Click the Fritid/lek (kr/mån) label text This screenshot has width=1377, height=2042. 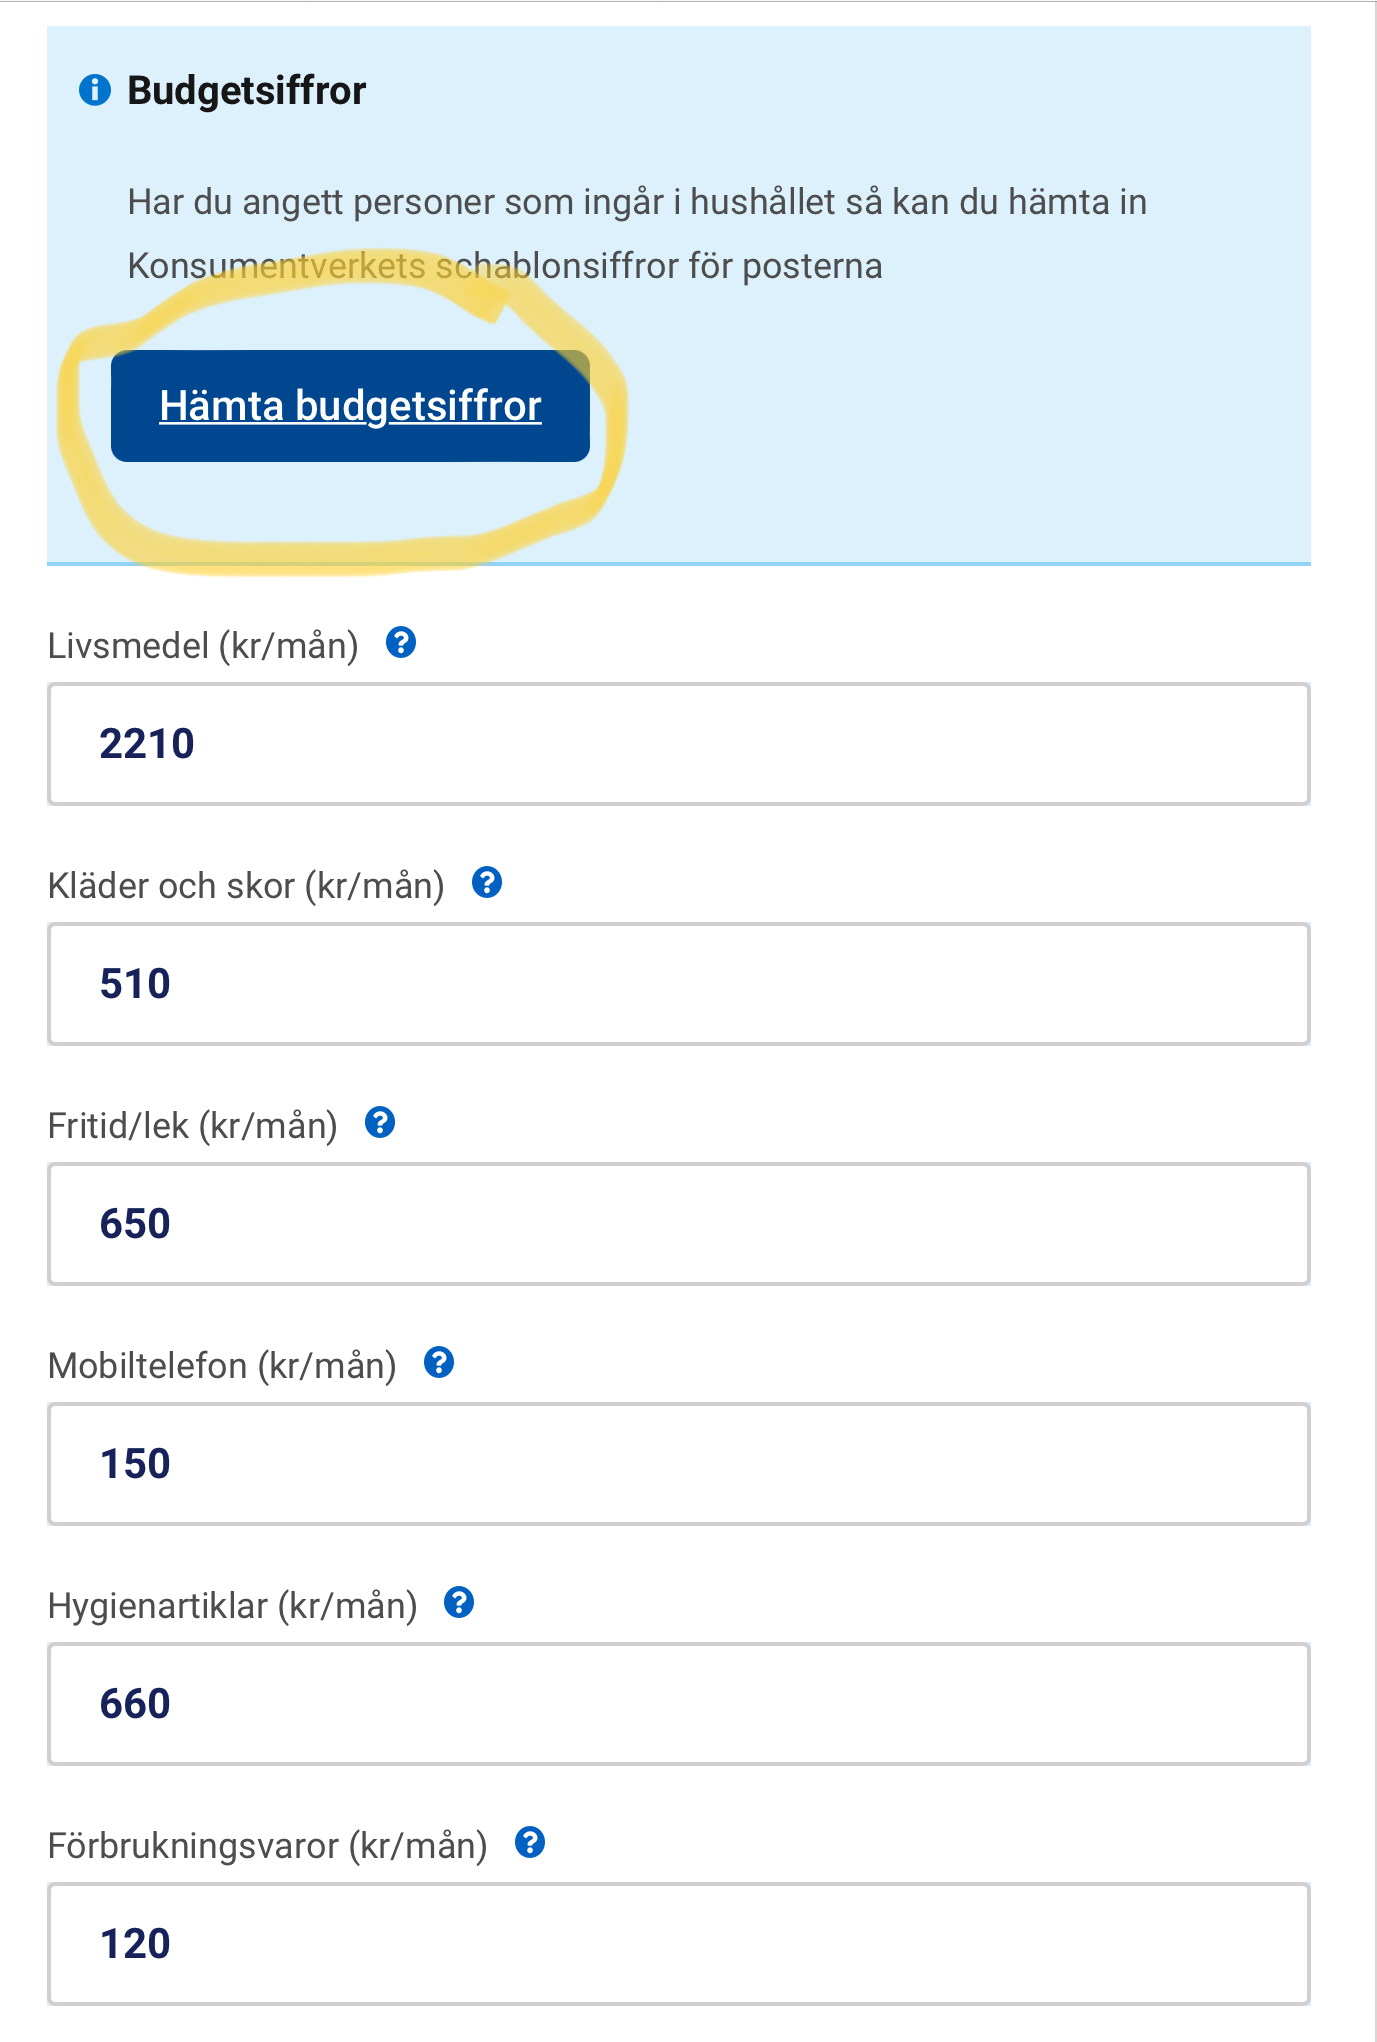tap(193, 1126)
